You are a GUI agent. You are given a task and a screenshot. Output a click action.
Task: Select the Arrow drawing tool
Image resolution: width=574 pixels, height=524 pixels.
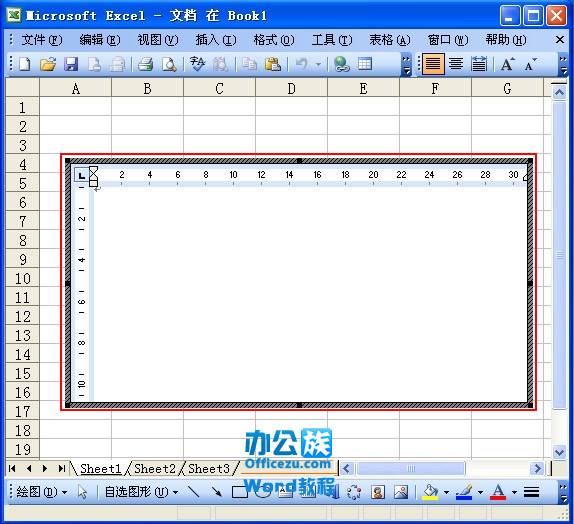click(217, 492)
